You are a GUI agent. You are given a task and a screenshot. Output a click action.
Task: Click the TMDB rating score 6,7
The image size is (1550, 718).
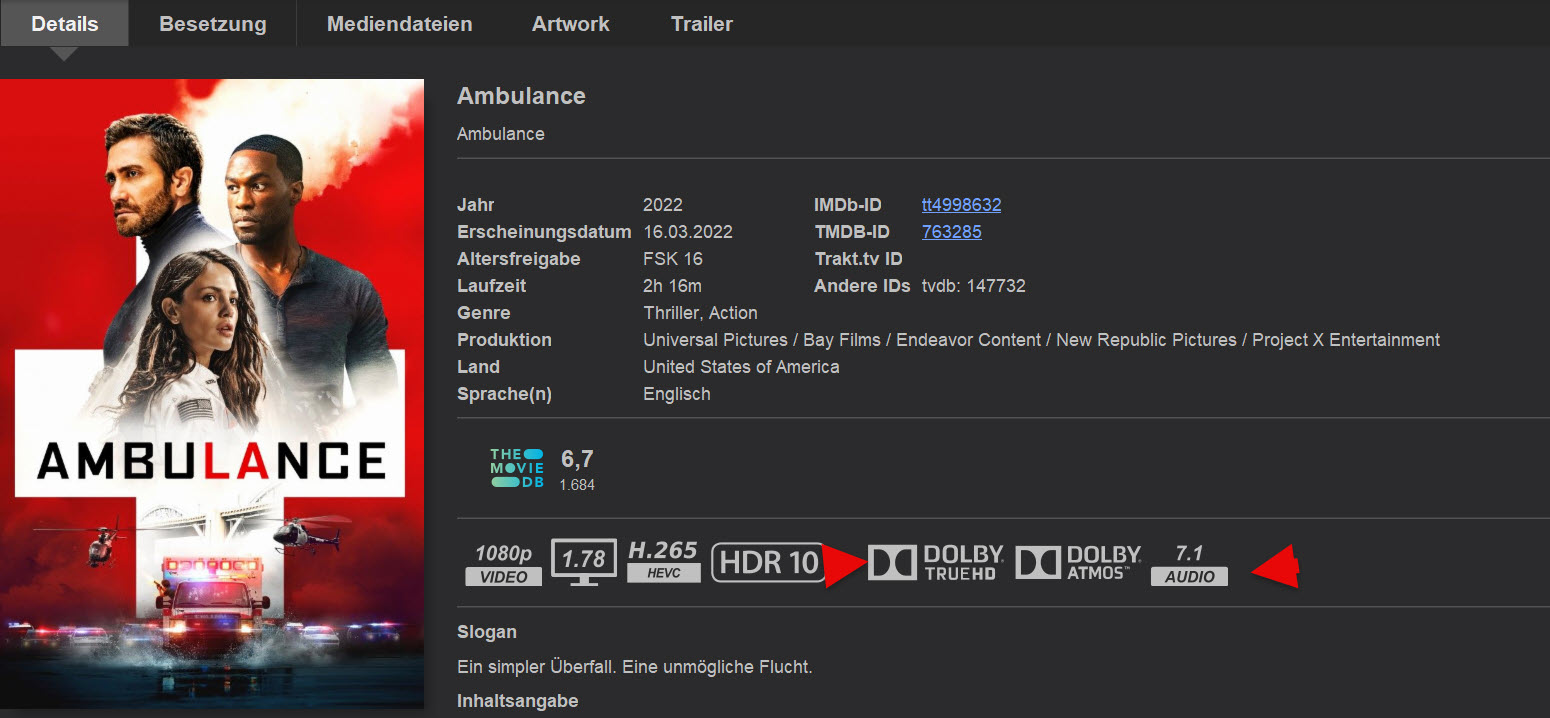tap(577, 460)
